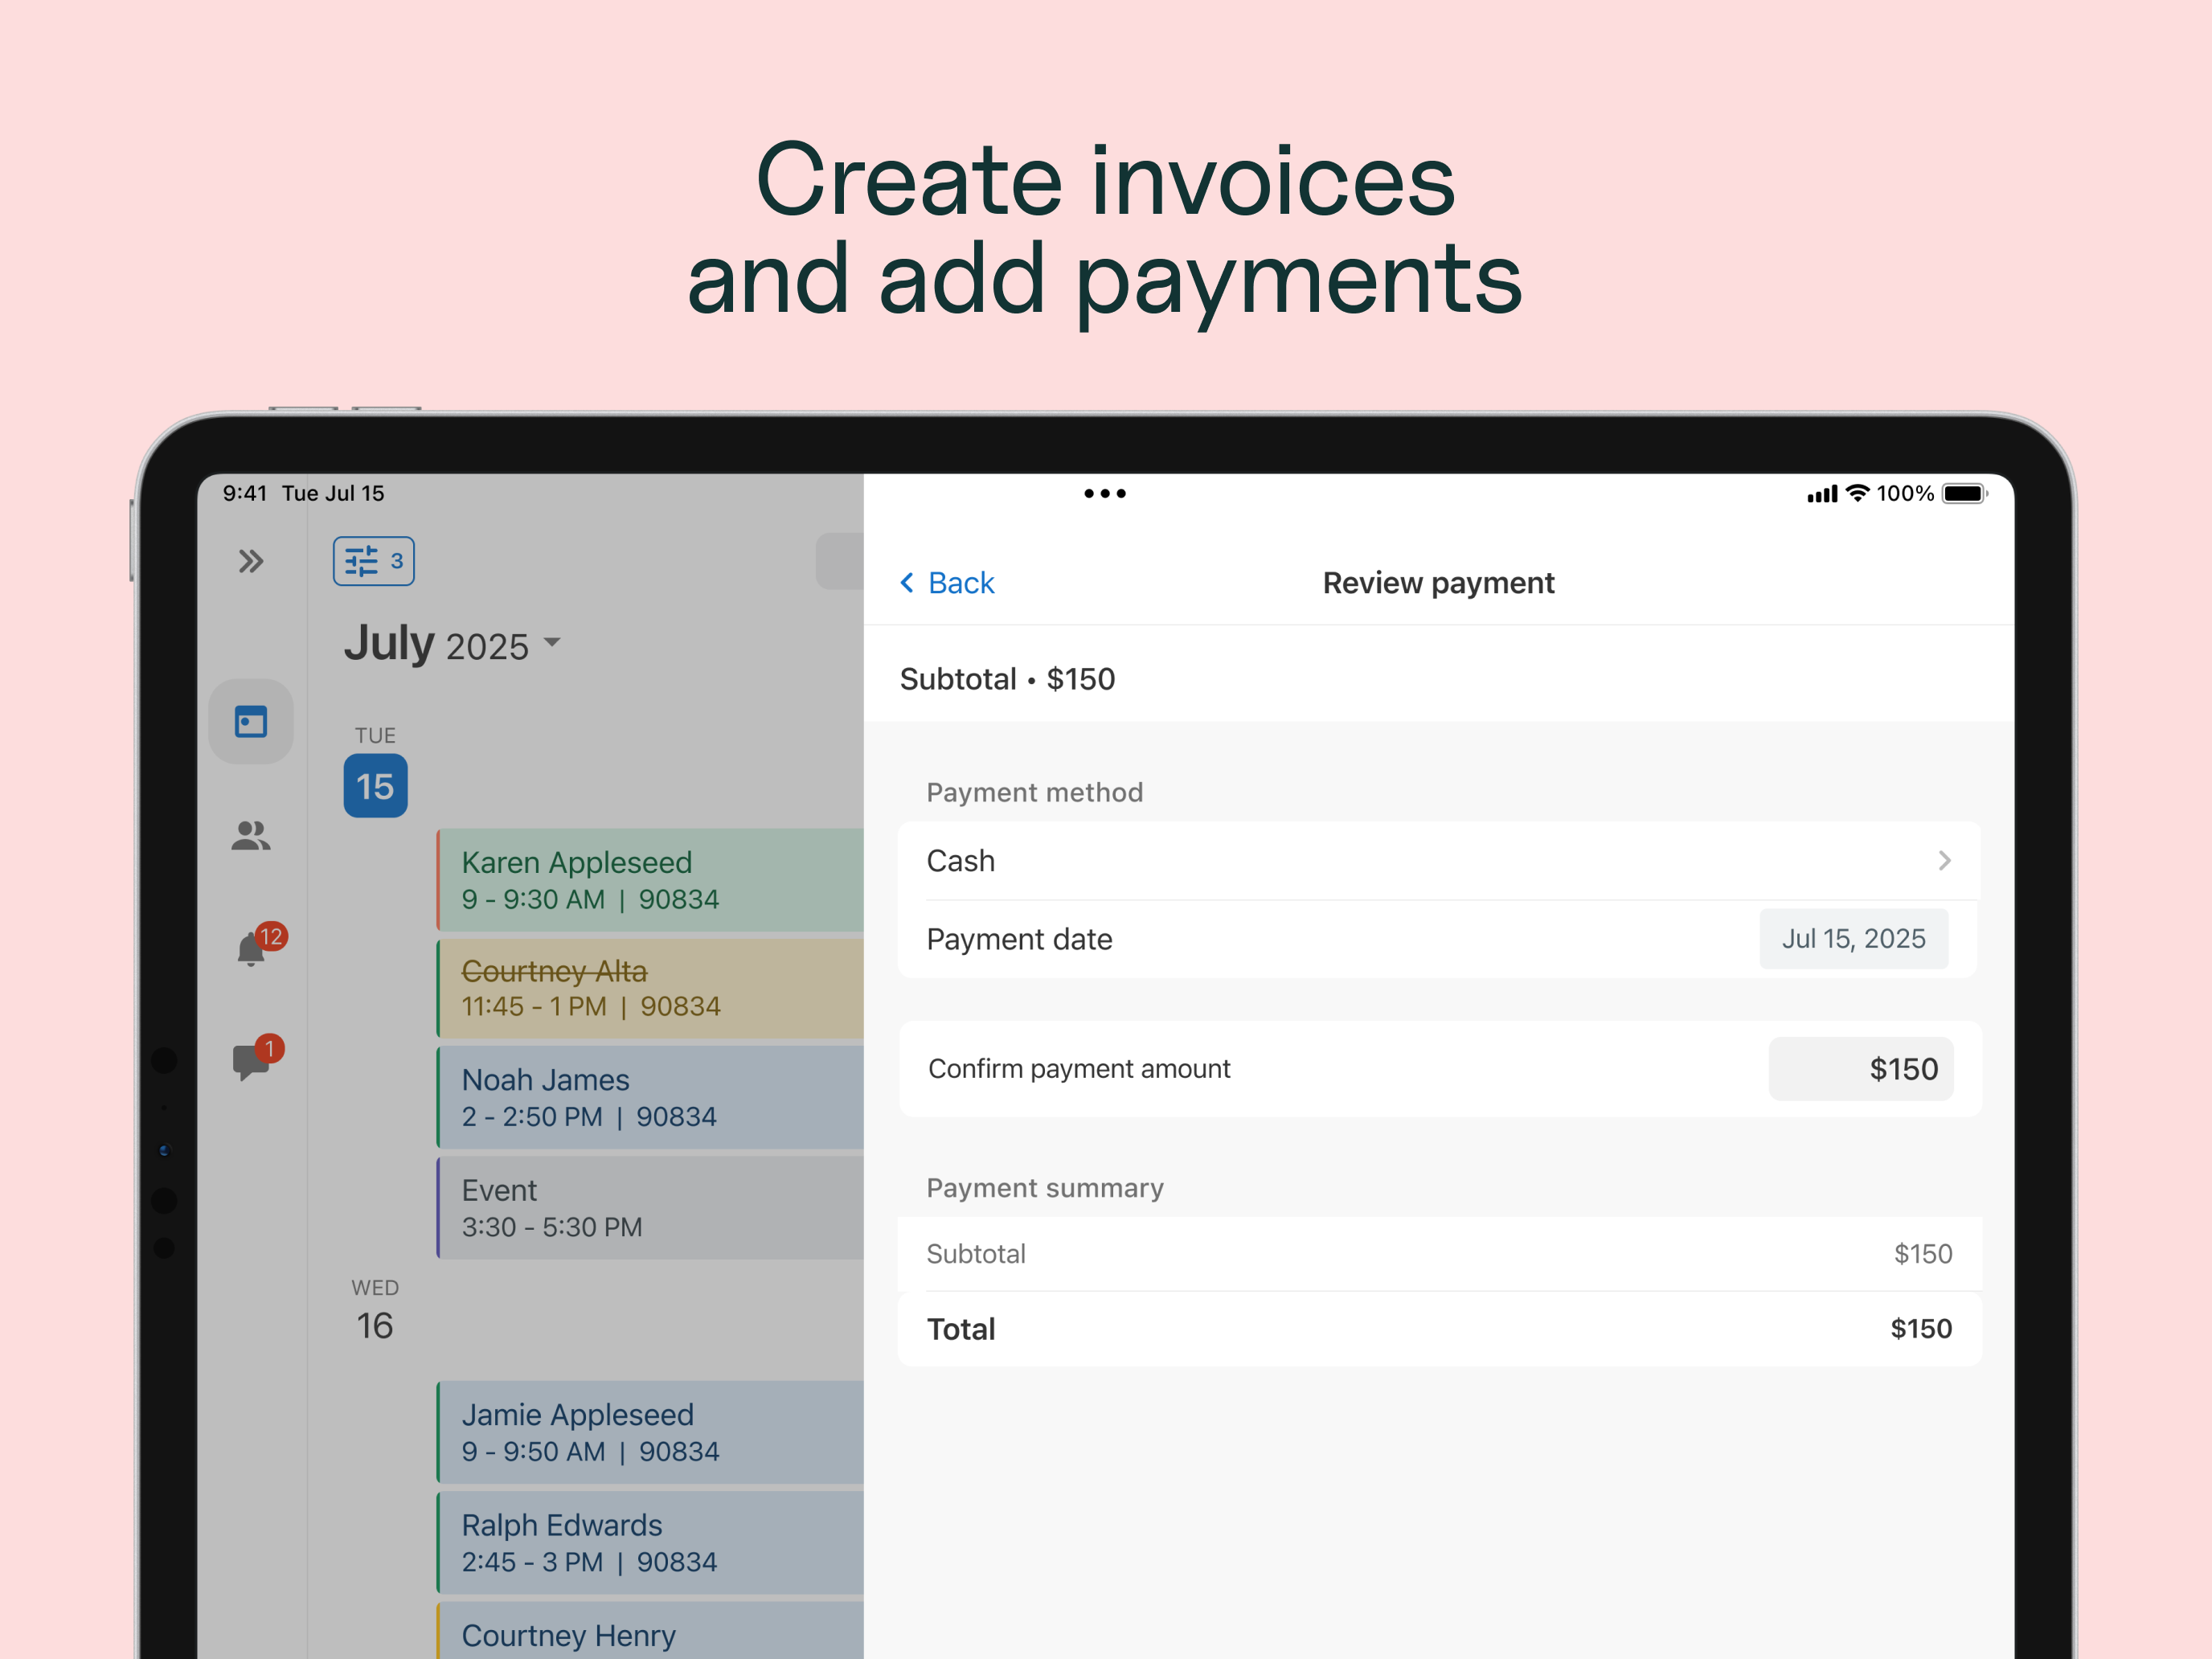This screenshot has width=2212, height=1659.
Task: Expand the collapsed sidebar with double-arrow icon
Action: (x=251, y=561)
